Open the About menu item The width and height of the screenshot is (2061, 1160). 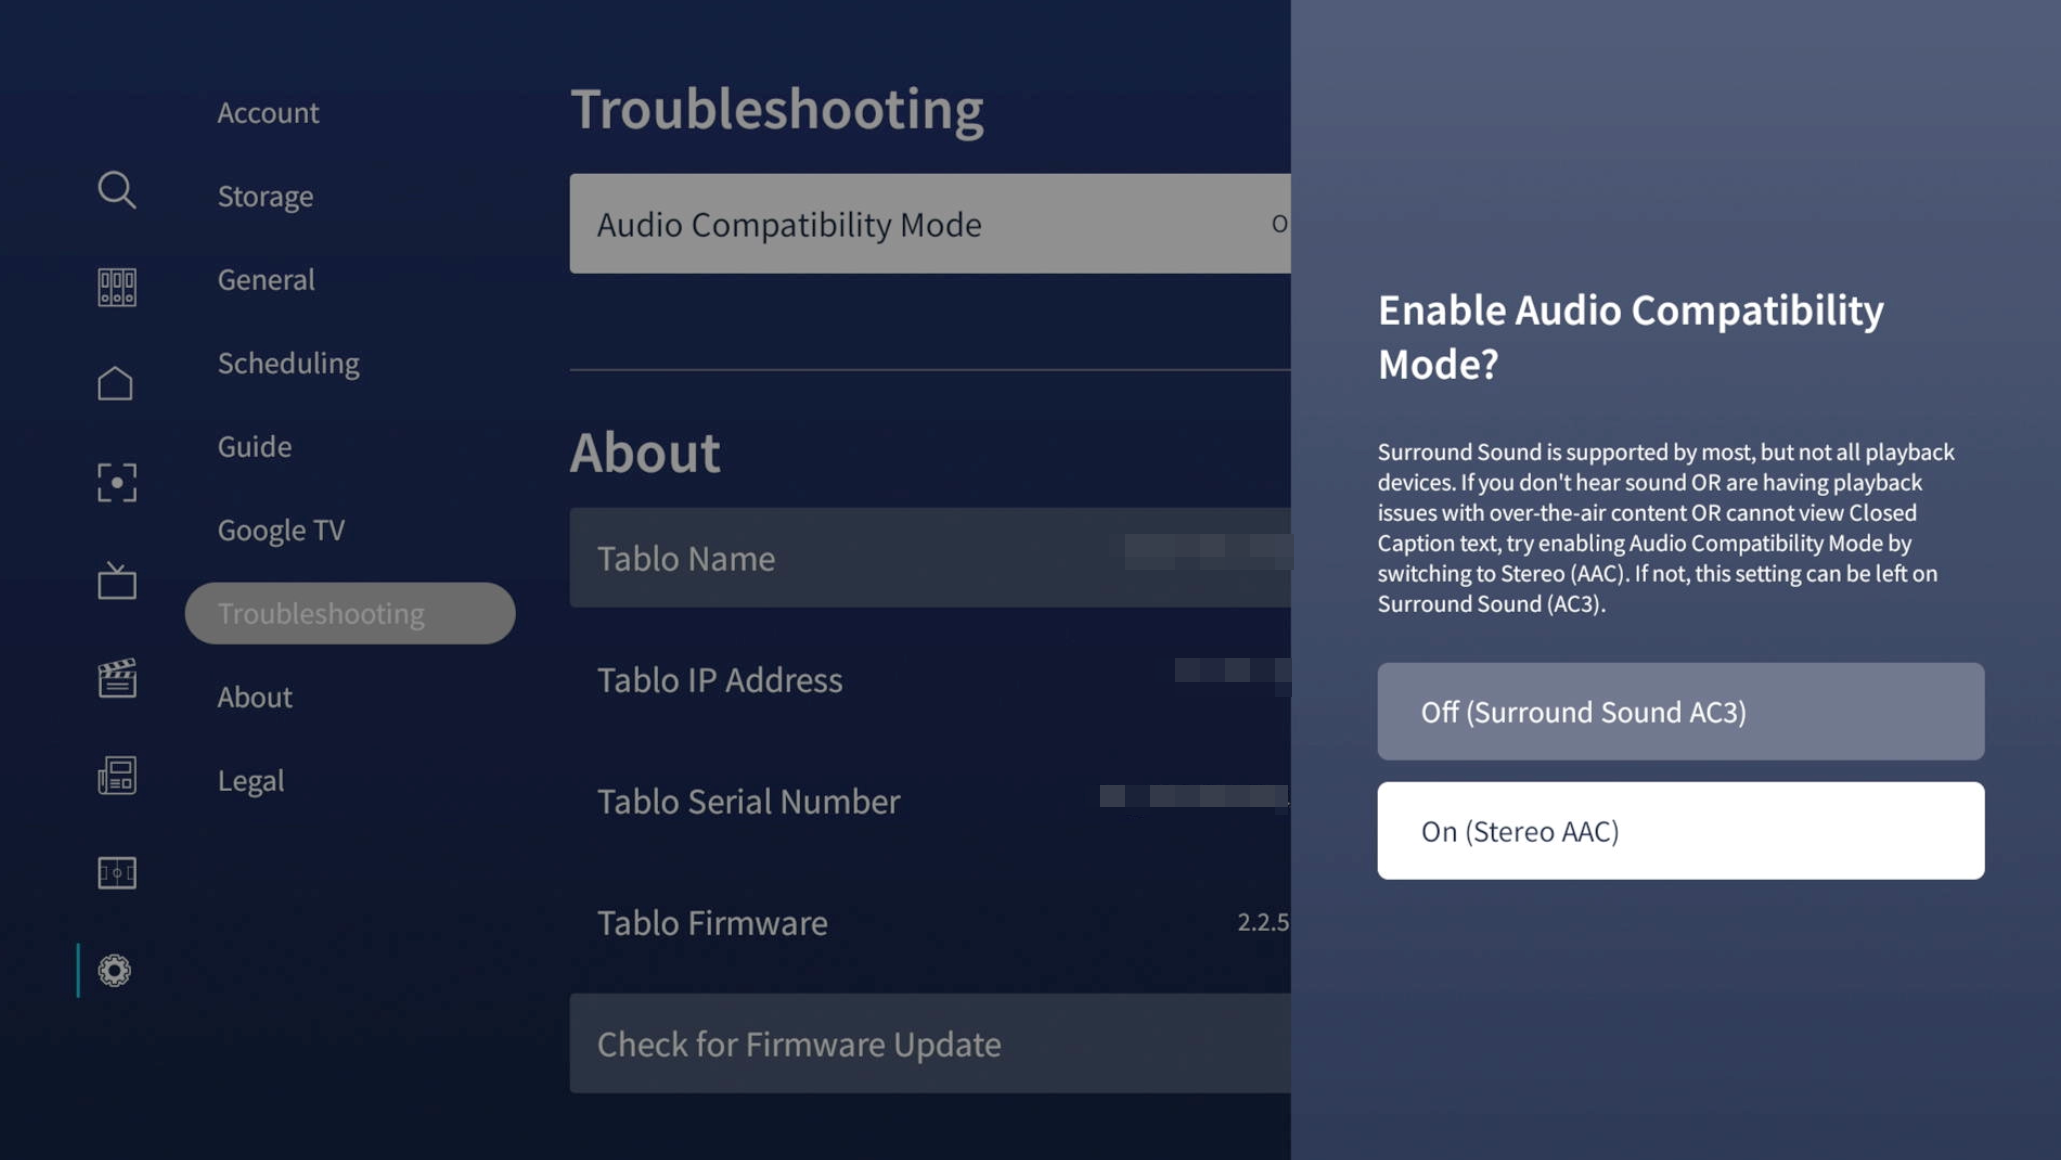coord(255,697)
